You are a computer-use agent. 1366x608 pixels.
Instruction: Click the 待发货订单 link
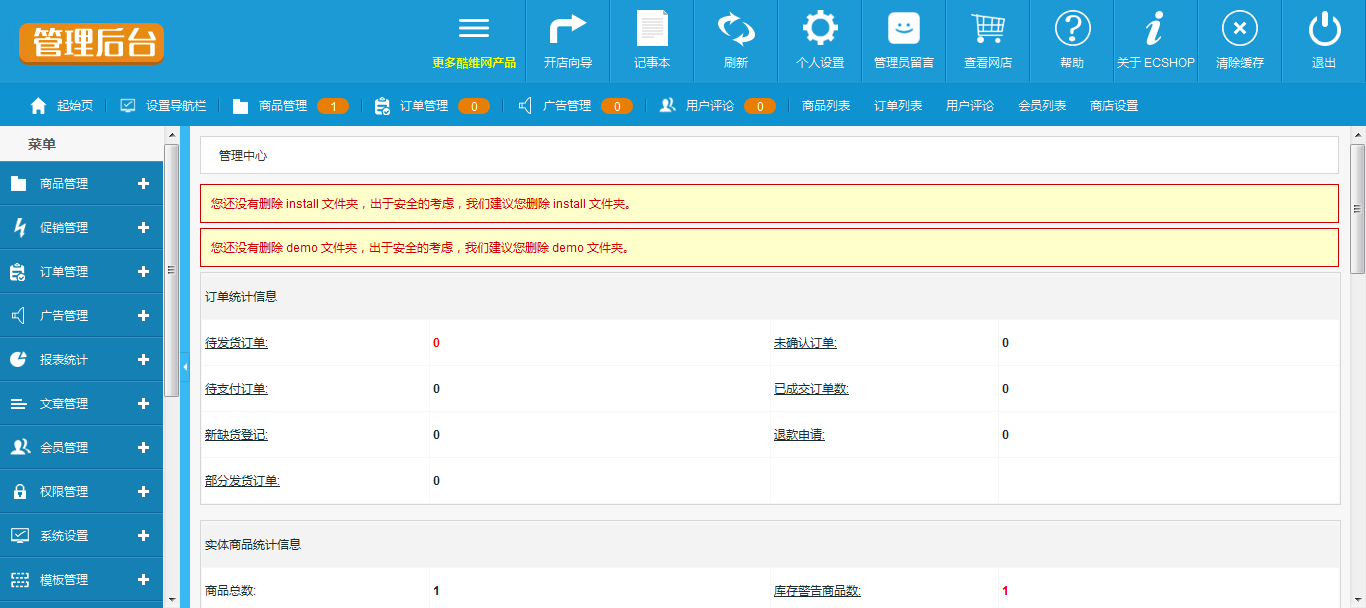point(236,343)
